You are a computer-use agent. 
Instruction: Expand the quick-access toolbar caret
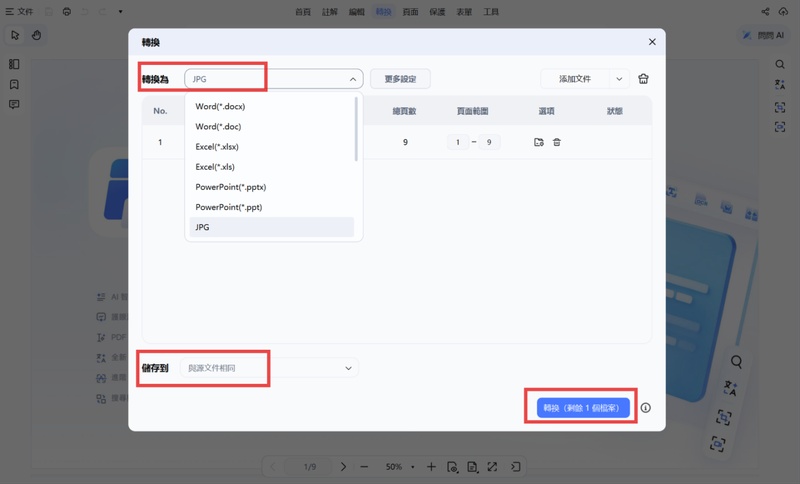[x=120, y=11]
